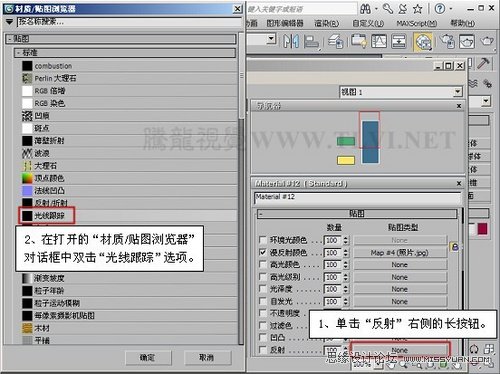500x374 pixels.
Task: Click the Render Production teapot icon
Action: point(487,41)
